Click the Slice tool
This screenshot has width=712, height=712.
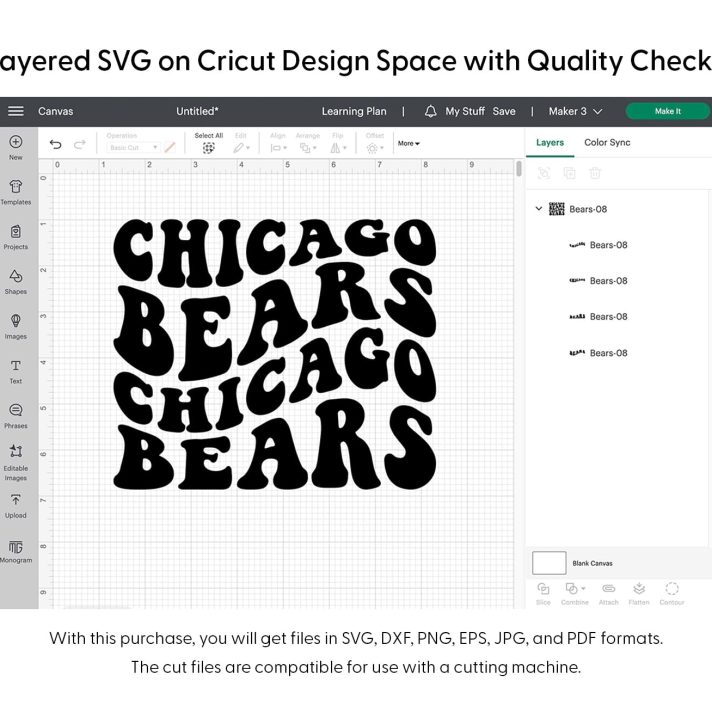coord(543,594)
